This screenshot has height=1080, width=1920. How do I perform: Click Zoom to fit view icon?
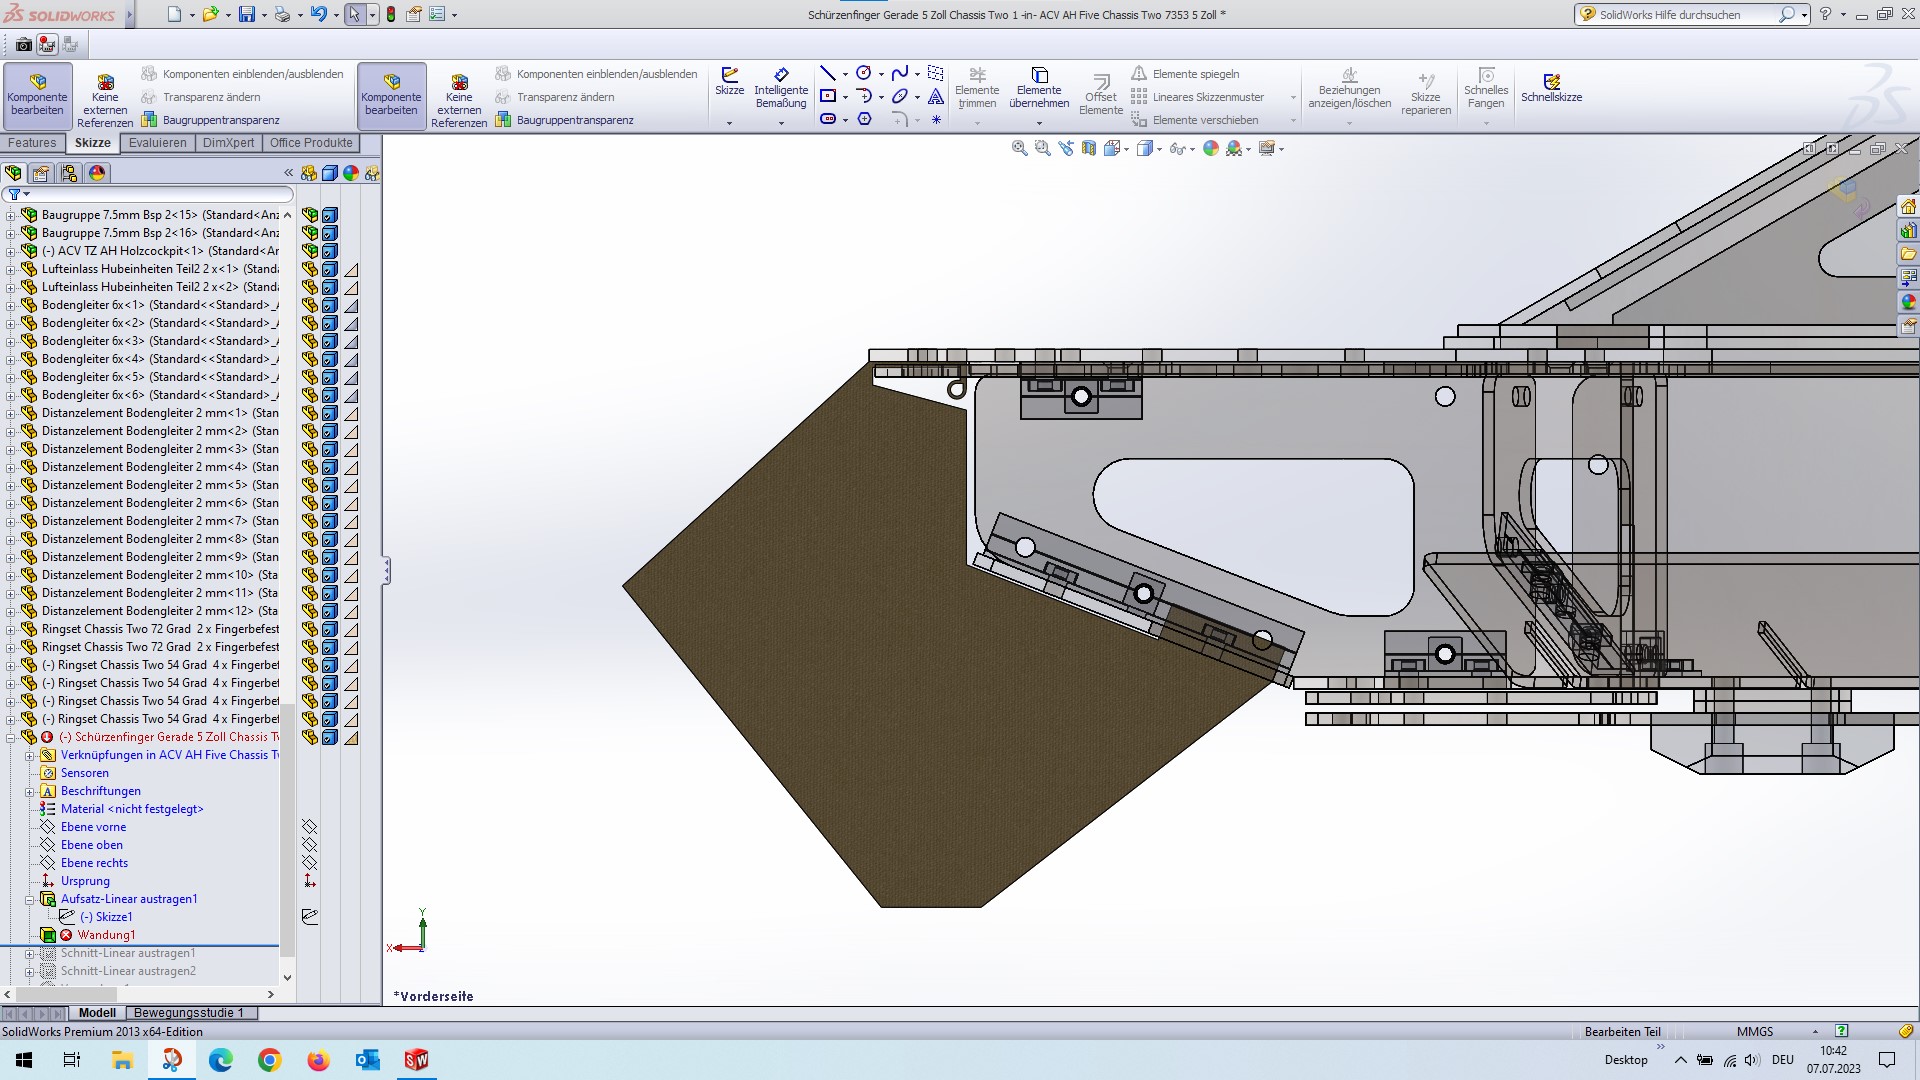(x=1019, y=148)
